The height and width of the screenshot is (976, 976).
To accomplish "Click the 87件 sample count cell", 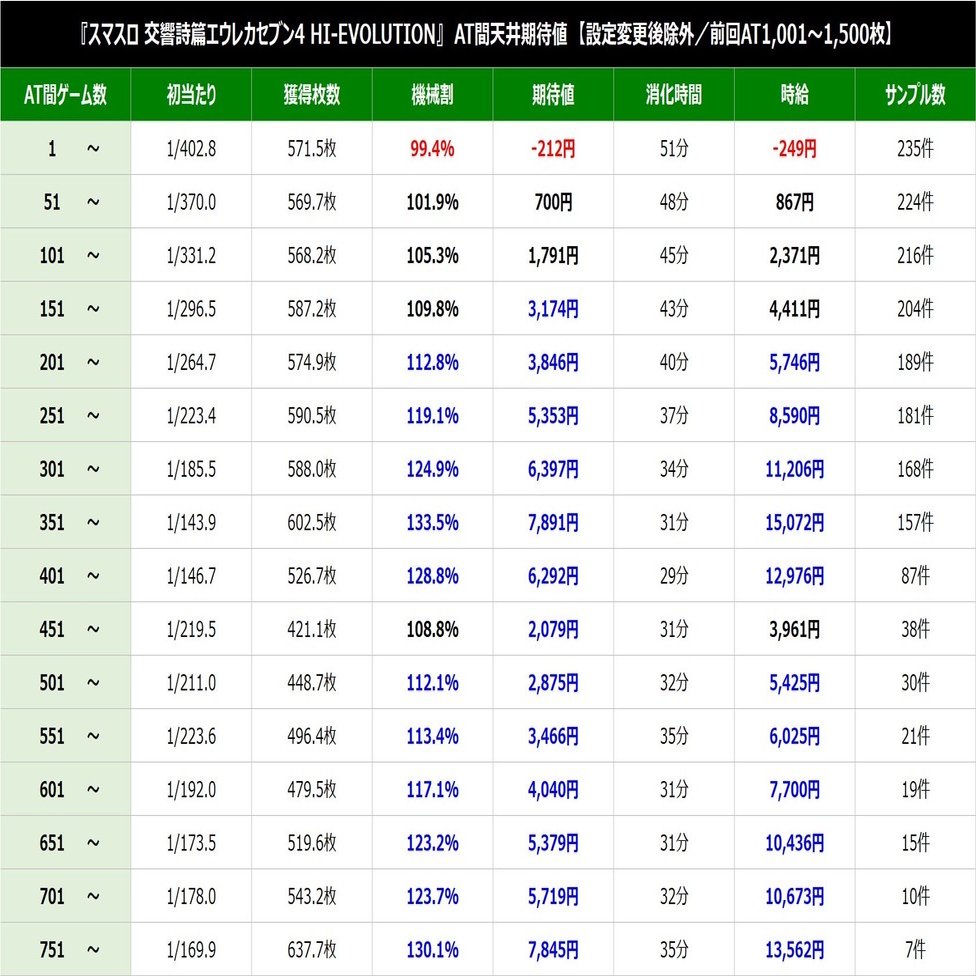I will [x=916, y=576].
